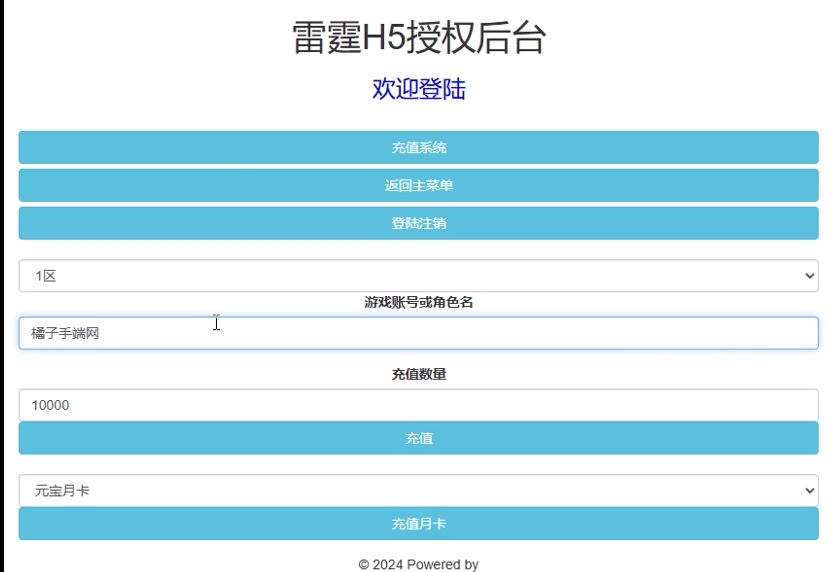Open the 充值系统 section
Screen dimensions: 839x572
[418, 147]
